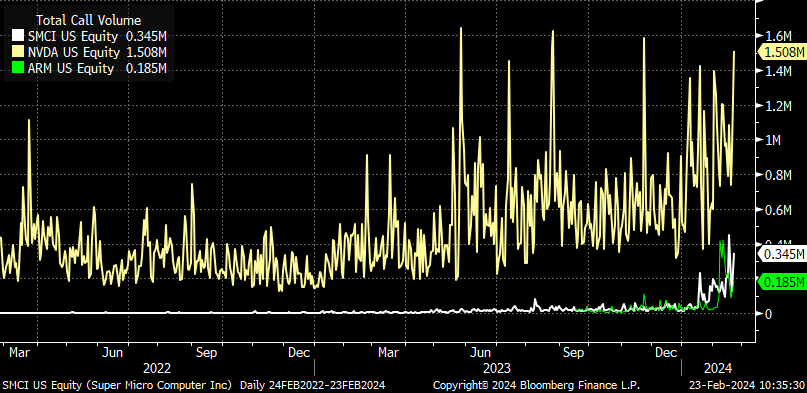Click the 2024 year label on x-axis
The height and width of the screenshot is (393, 807).
point(718,368)
